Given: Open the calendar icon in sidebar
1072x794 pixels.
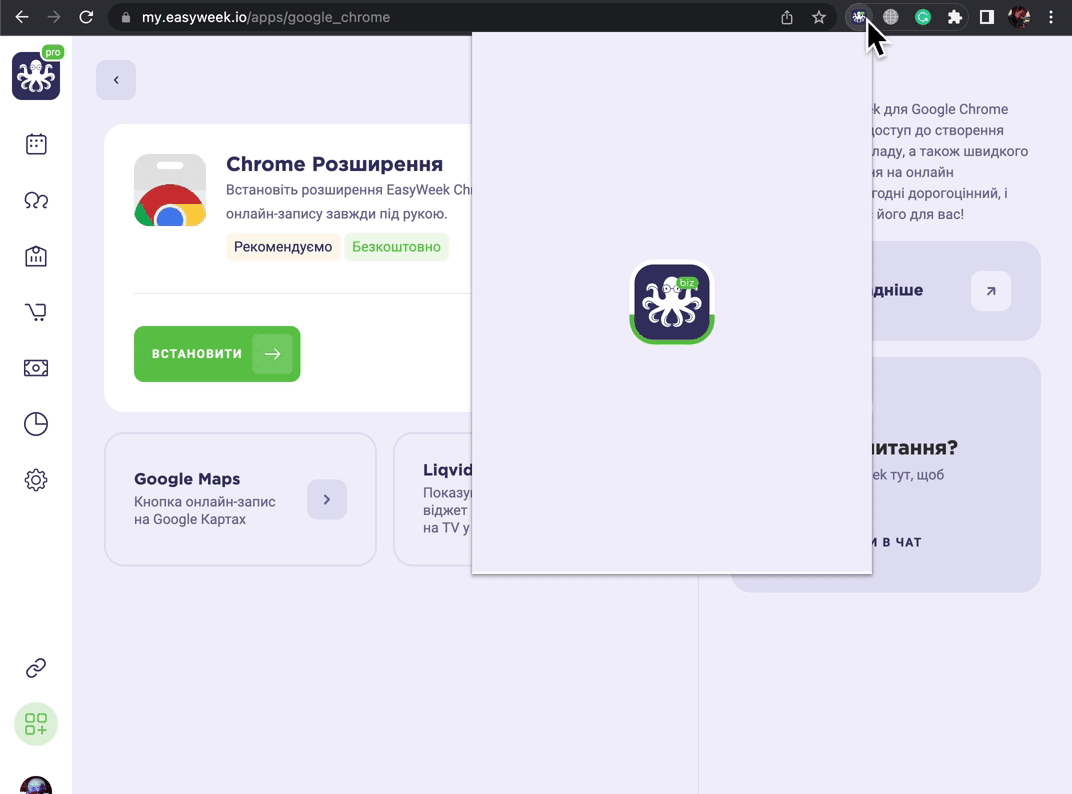Looking at the screenshot, I should (36, 144).
